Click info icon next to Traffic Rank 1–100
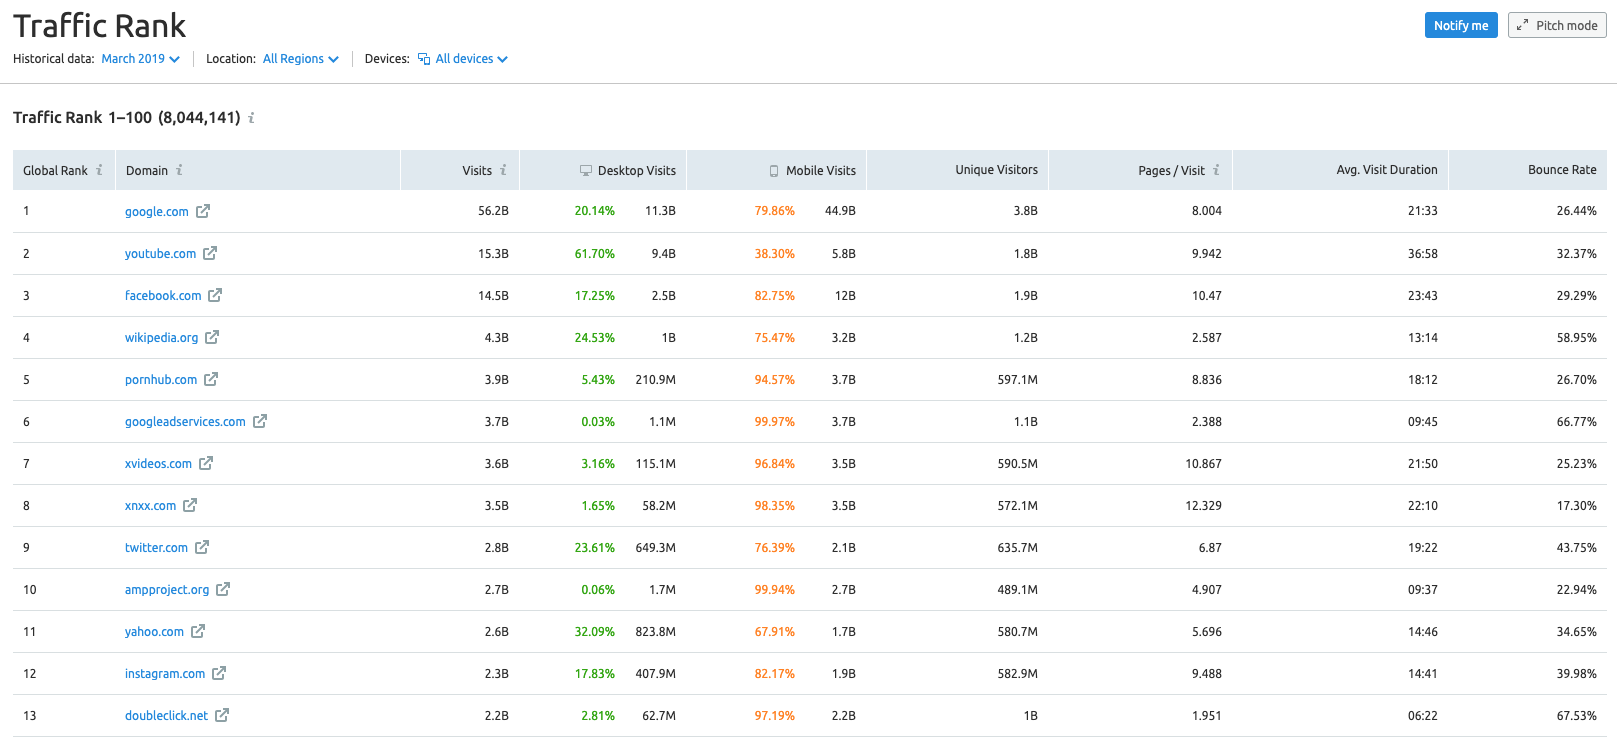The height and width of the screenshot is (740, 1617). click(x=251, y=118)
